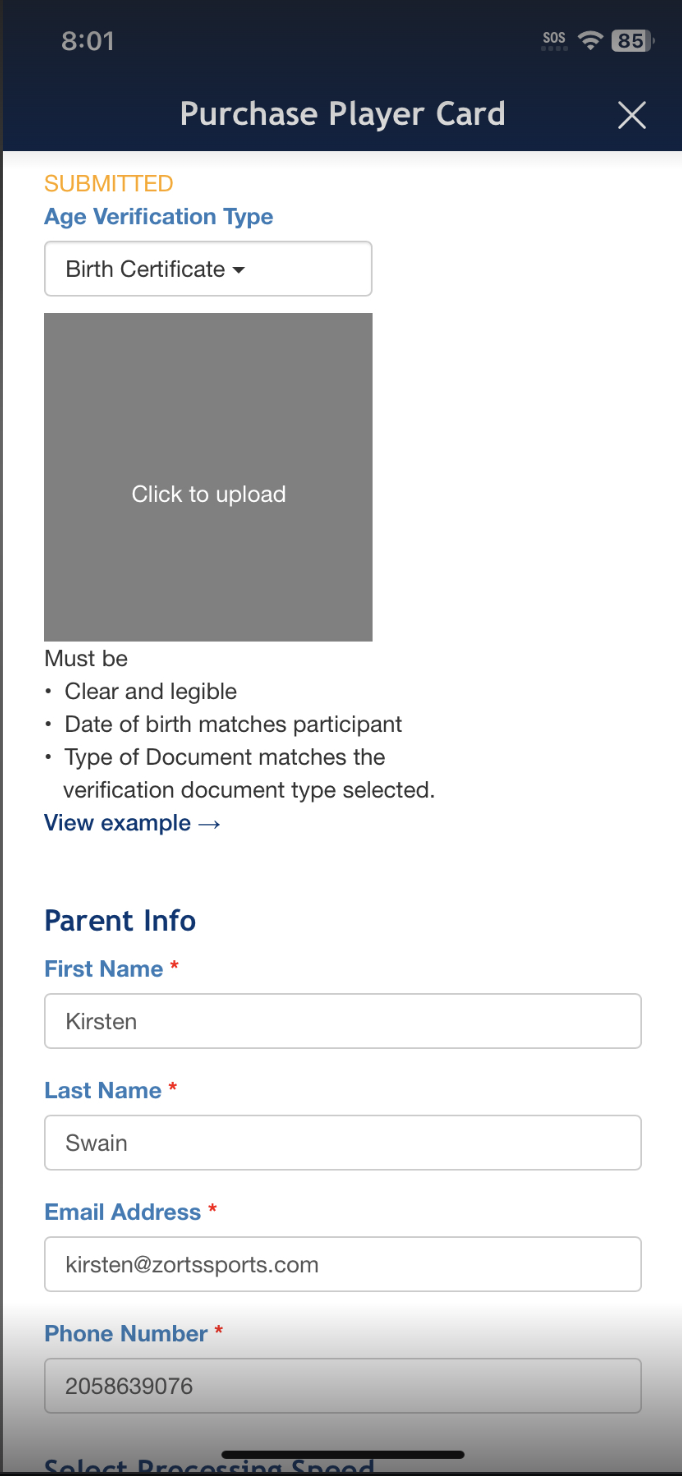Viewport: 682px width, 1476px height.
Task: Select the Last Name field containing Swain
Action: (342, 1143)
